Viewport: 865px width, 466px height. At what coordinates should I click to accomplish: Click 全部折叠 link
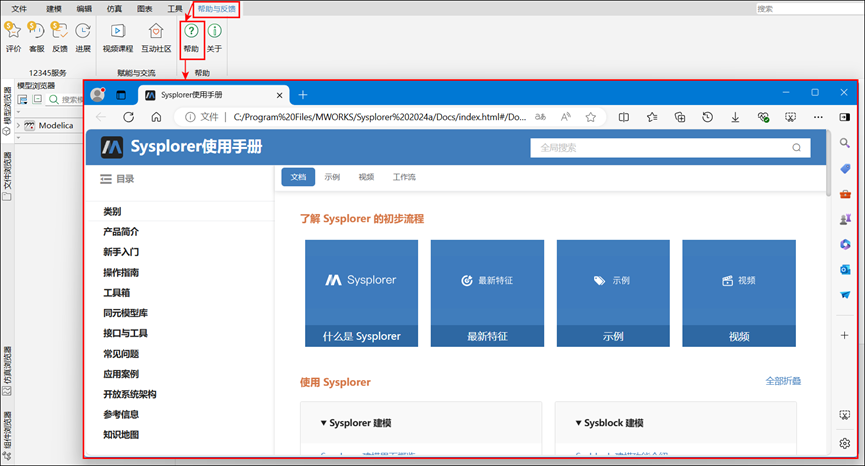click(x=783, y=381)
